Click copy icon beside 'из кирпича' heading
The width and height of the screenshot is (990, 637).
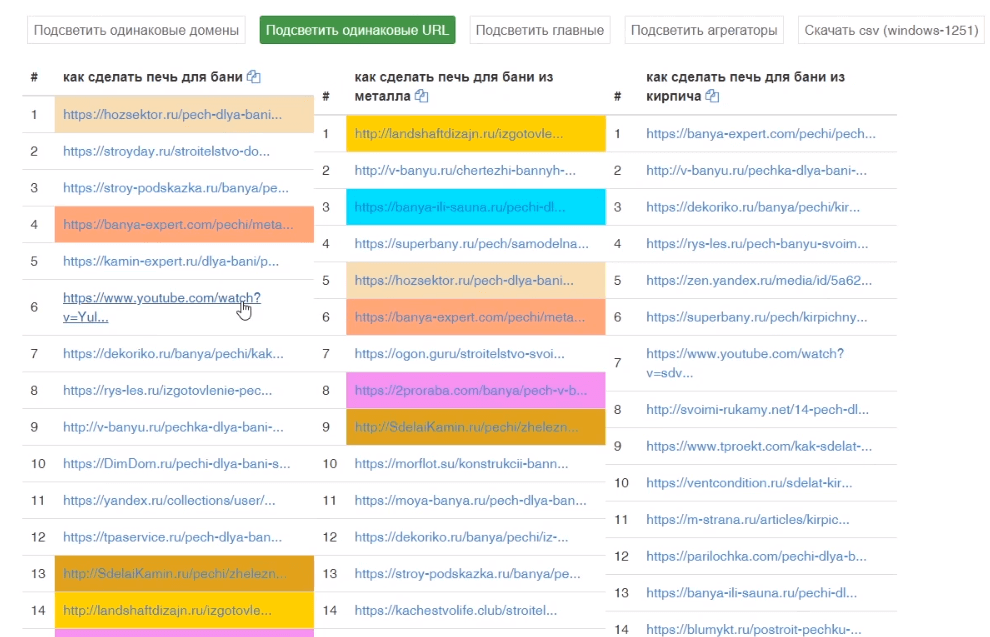click(x=712, y=96)
